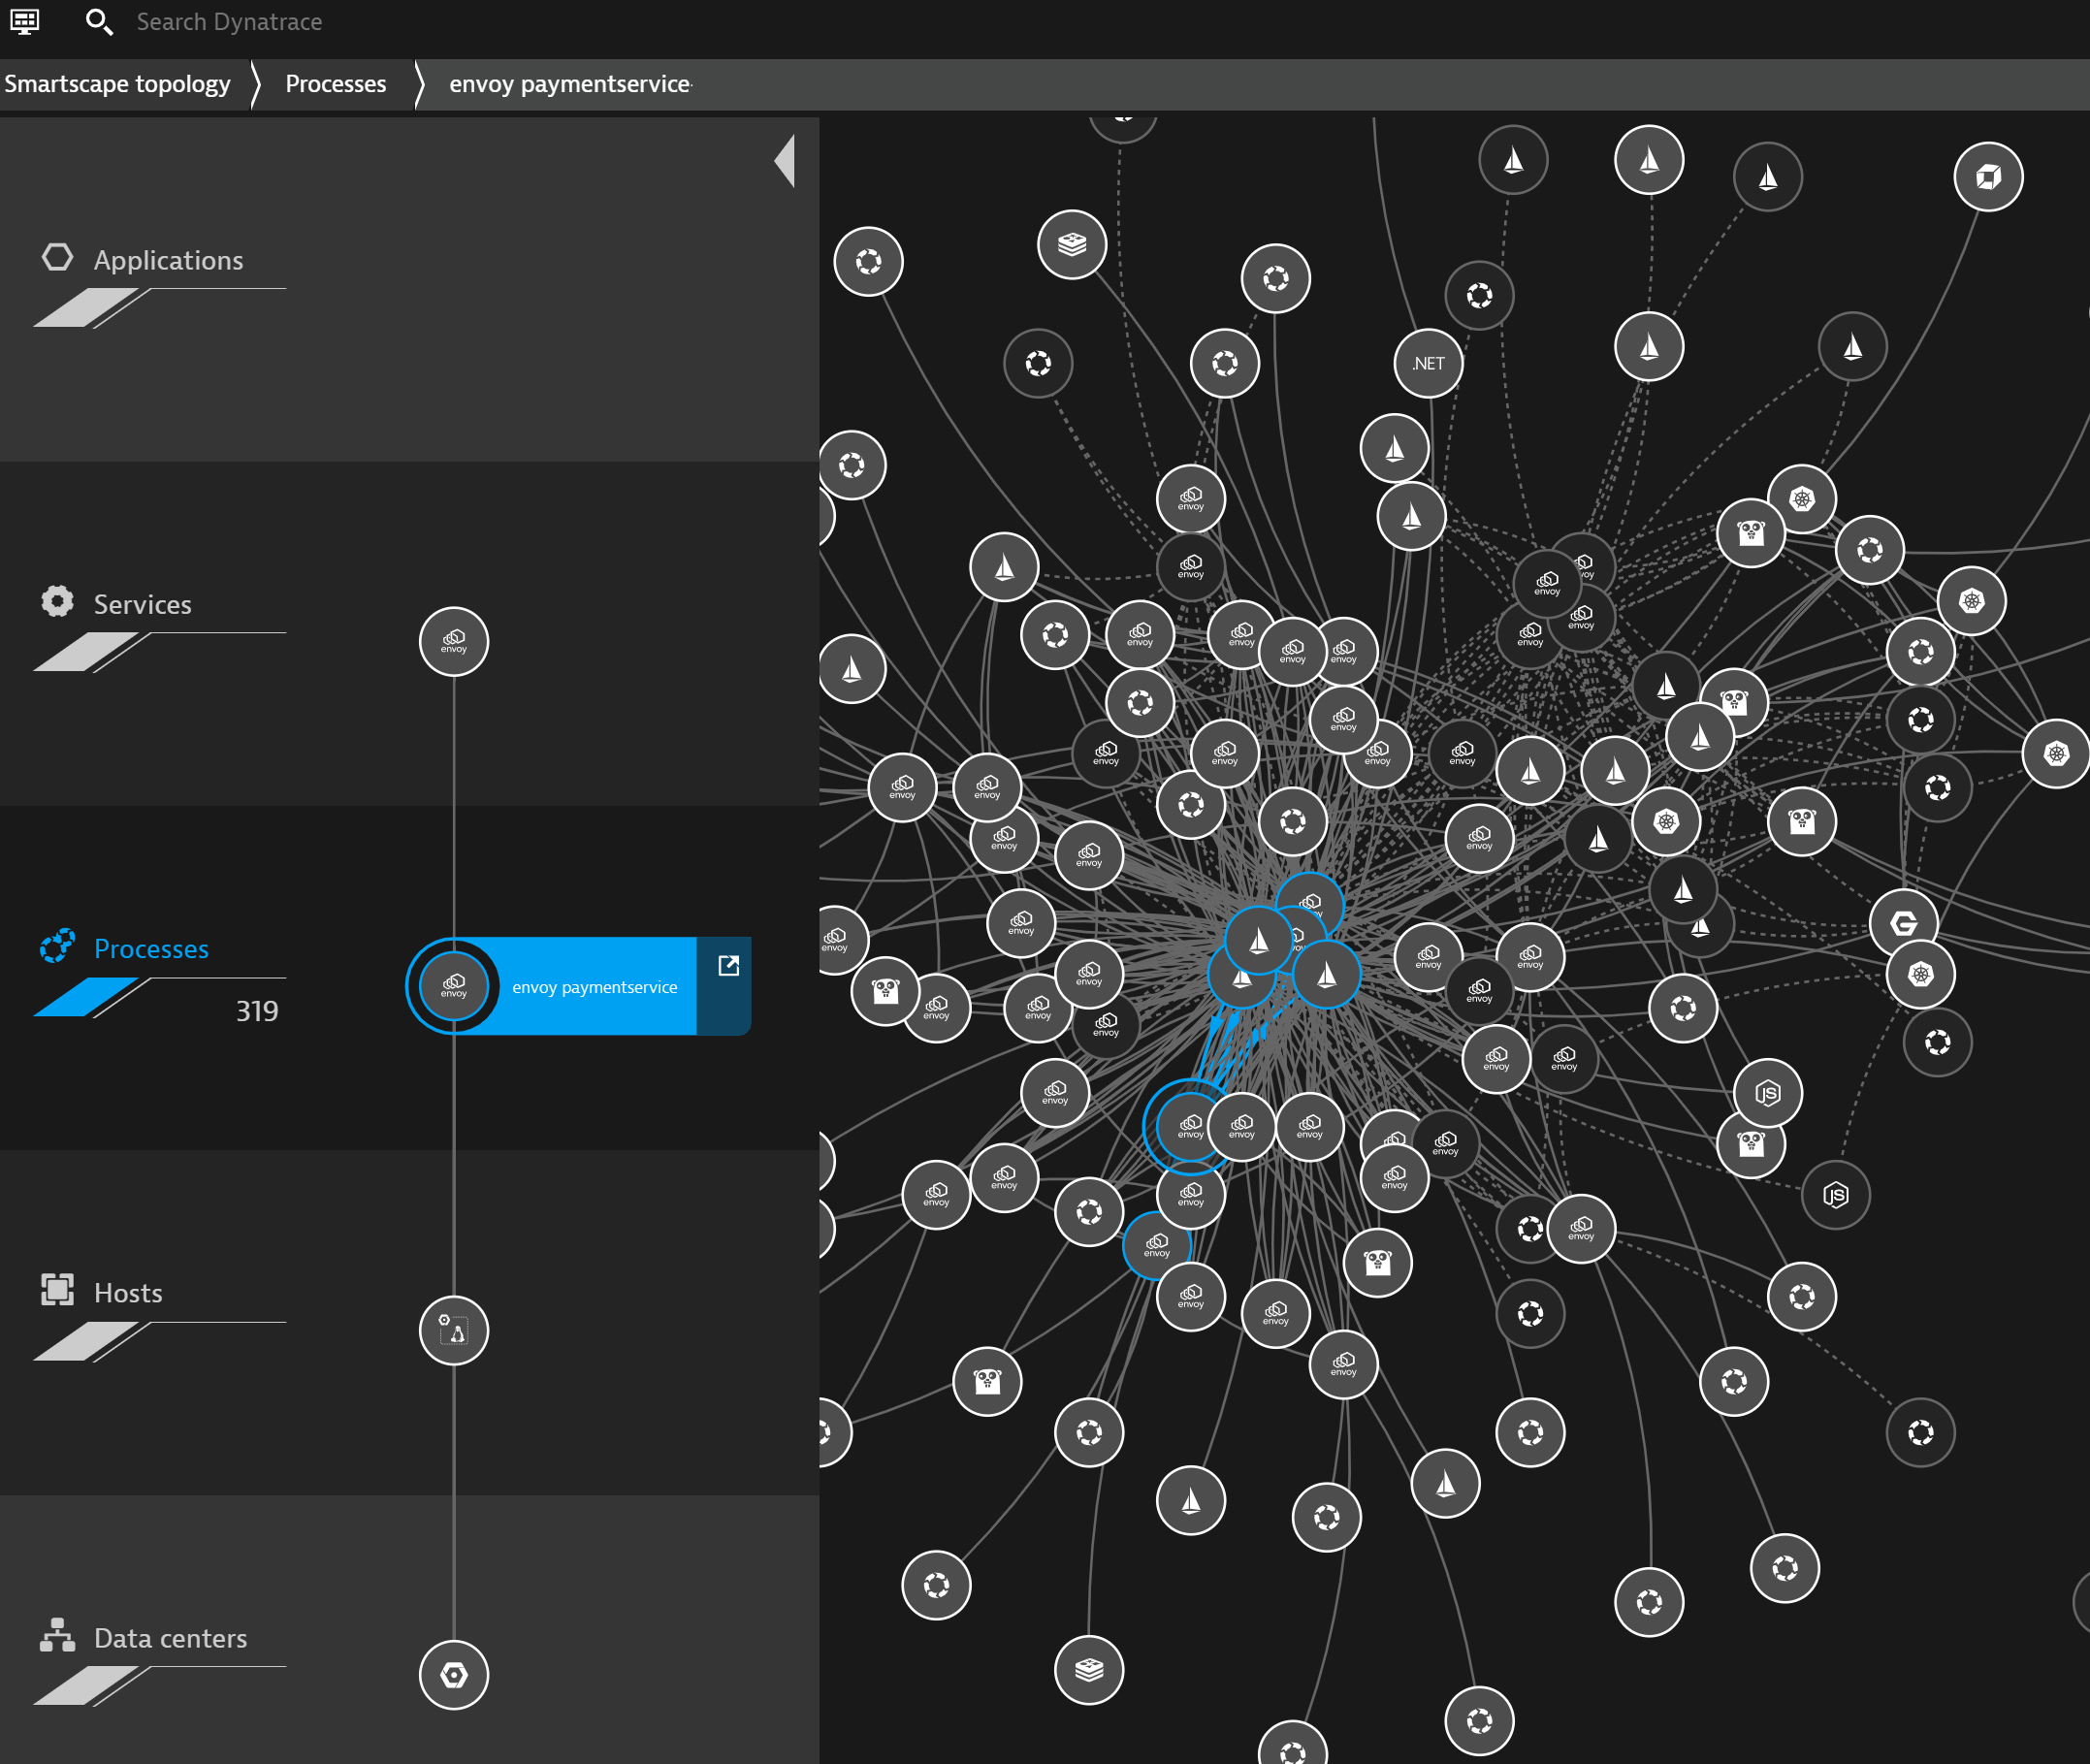The image size is (2090, 1764).
Task: Open envoy paymentservice details link icon
Action: [x=728, y=966]
